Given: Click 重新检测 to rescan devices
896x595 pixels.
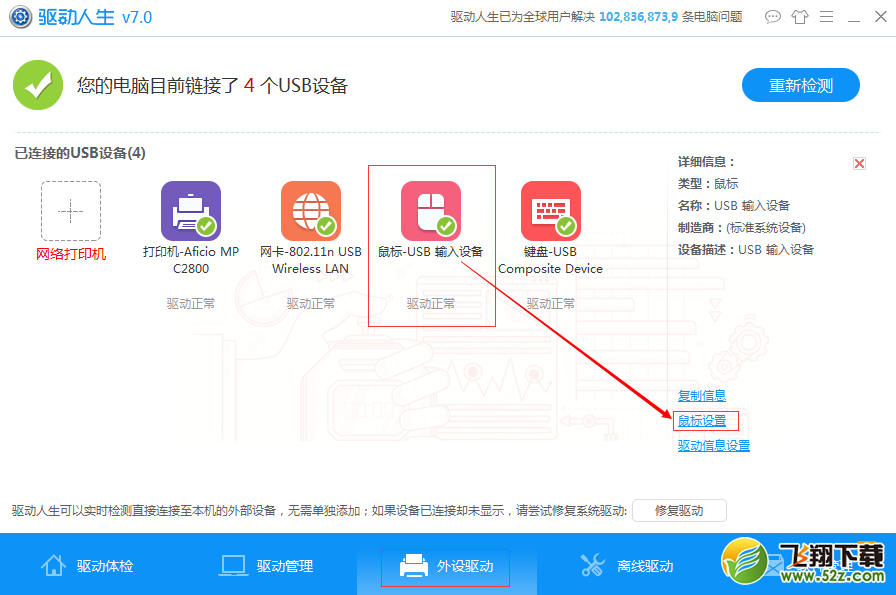Looking at the screenshot, I should coord(801,85).
